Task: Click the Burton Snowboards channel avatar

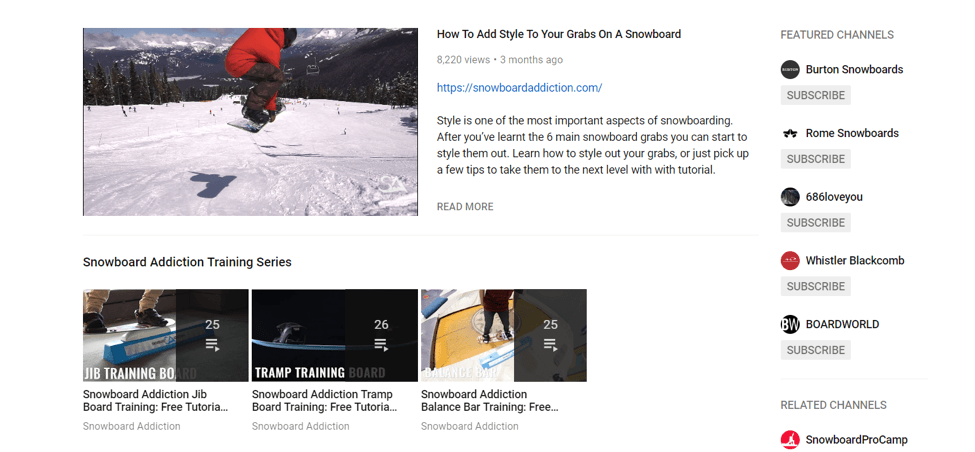Action: pos(790,70)
